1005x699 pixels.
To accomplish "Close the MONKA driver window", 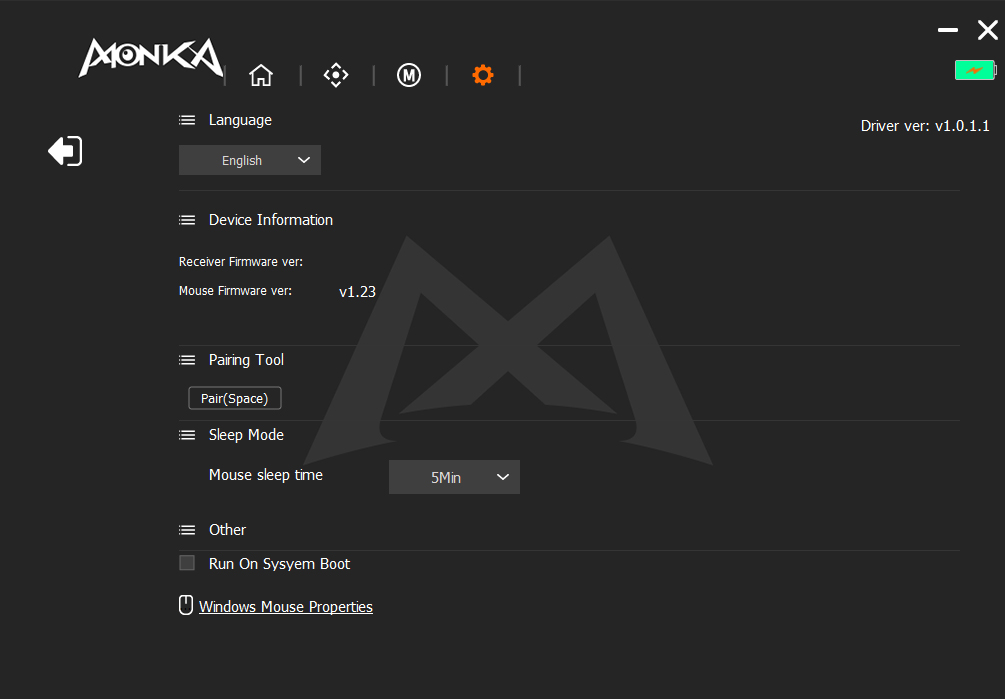I will 987,31.
